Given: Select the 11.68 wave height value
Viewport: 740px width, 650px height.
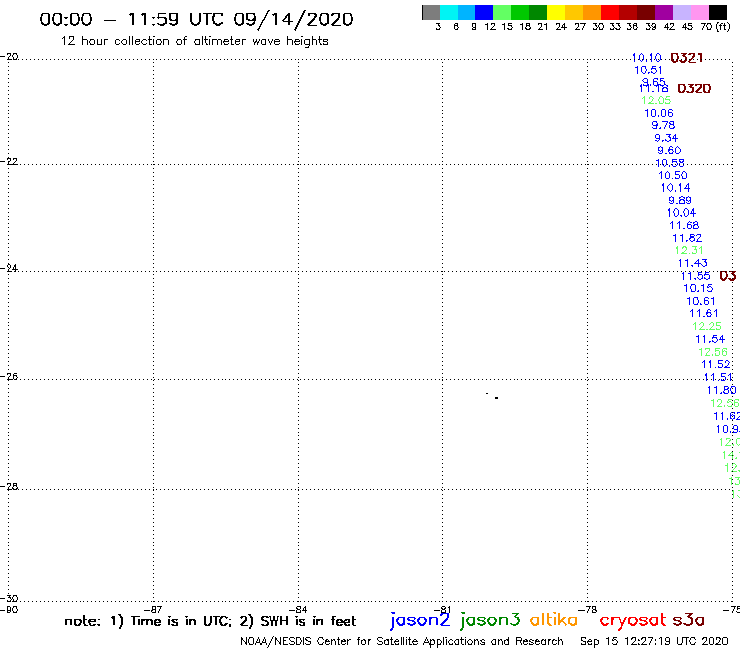Looking at the screenshot, I should point(684,226).
